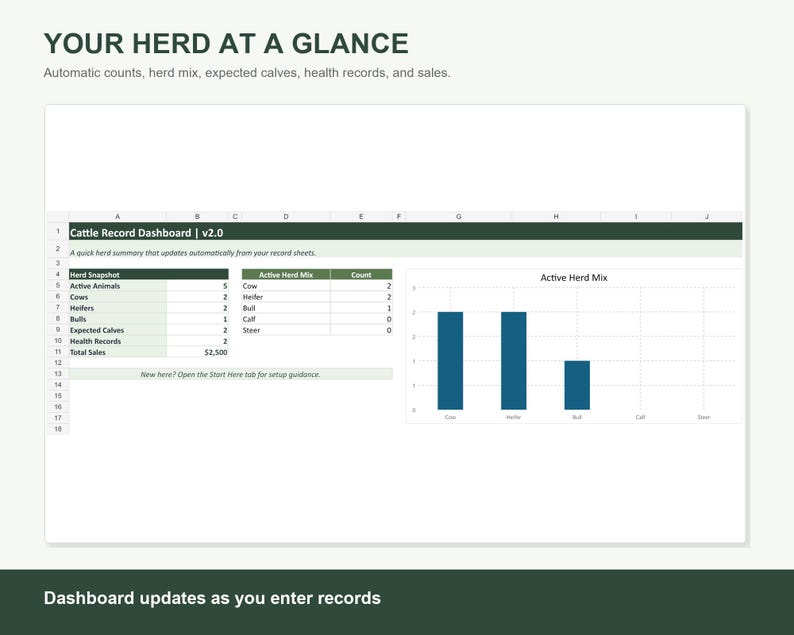This screenshot has width=794, height=635.
Task: Click 'Dashboard updates as you enter records' banner text
Action: [x=212, y=598]
